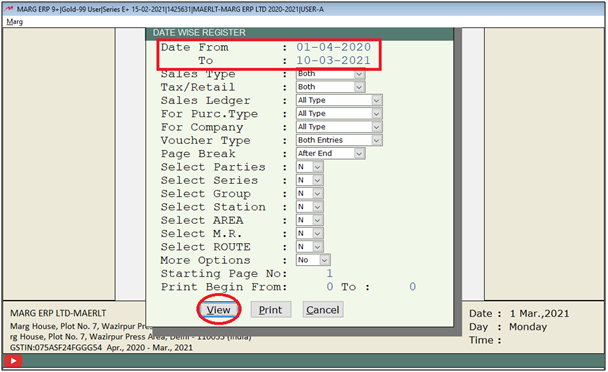Click the Sales Ledger label
The height and width of the screenshot is (372, 608).
click(x=206, y=101)
